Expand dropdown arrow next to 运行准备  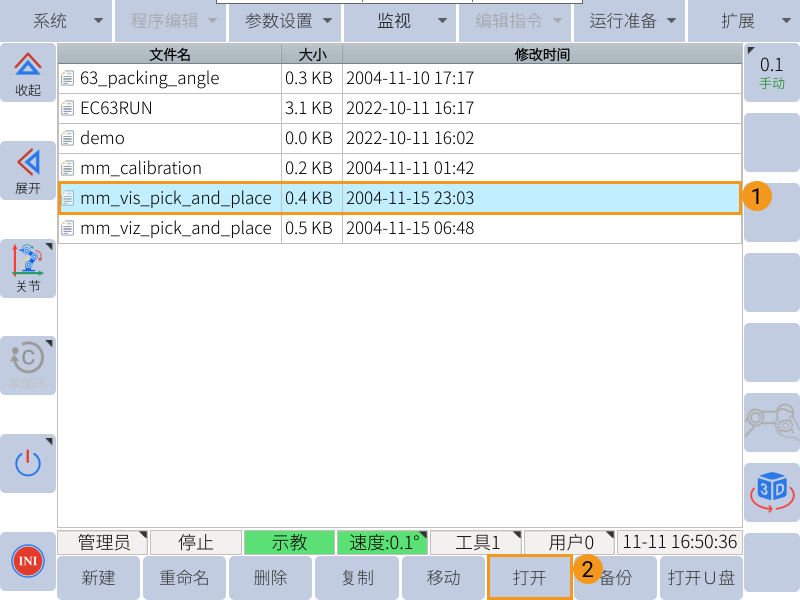[x=672, y=21]
